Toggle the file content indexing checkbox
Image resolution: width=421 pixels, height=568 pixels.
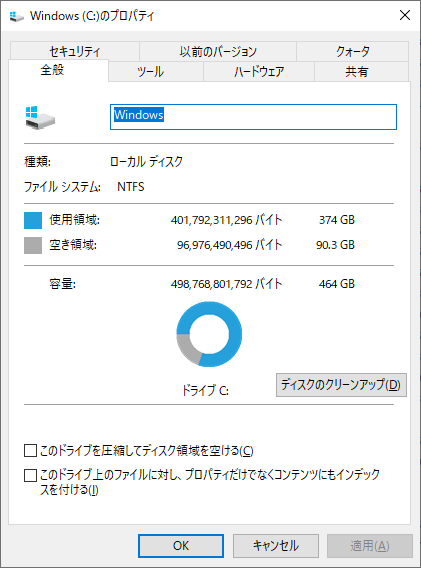coord(30,475)
